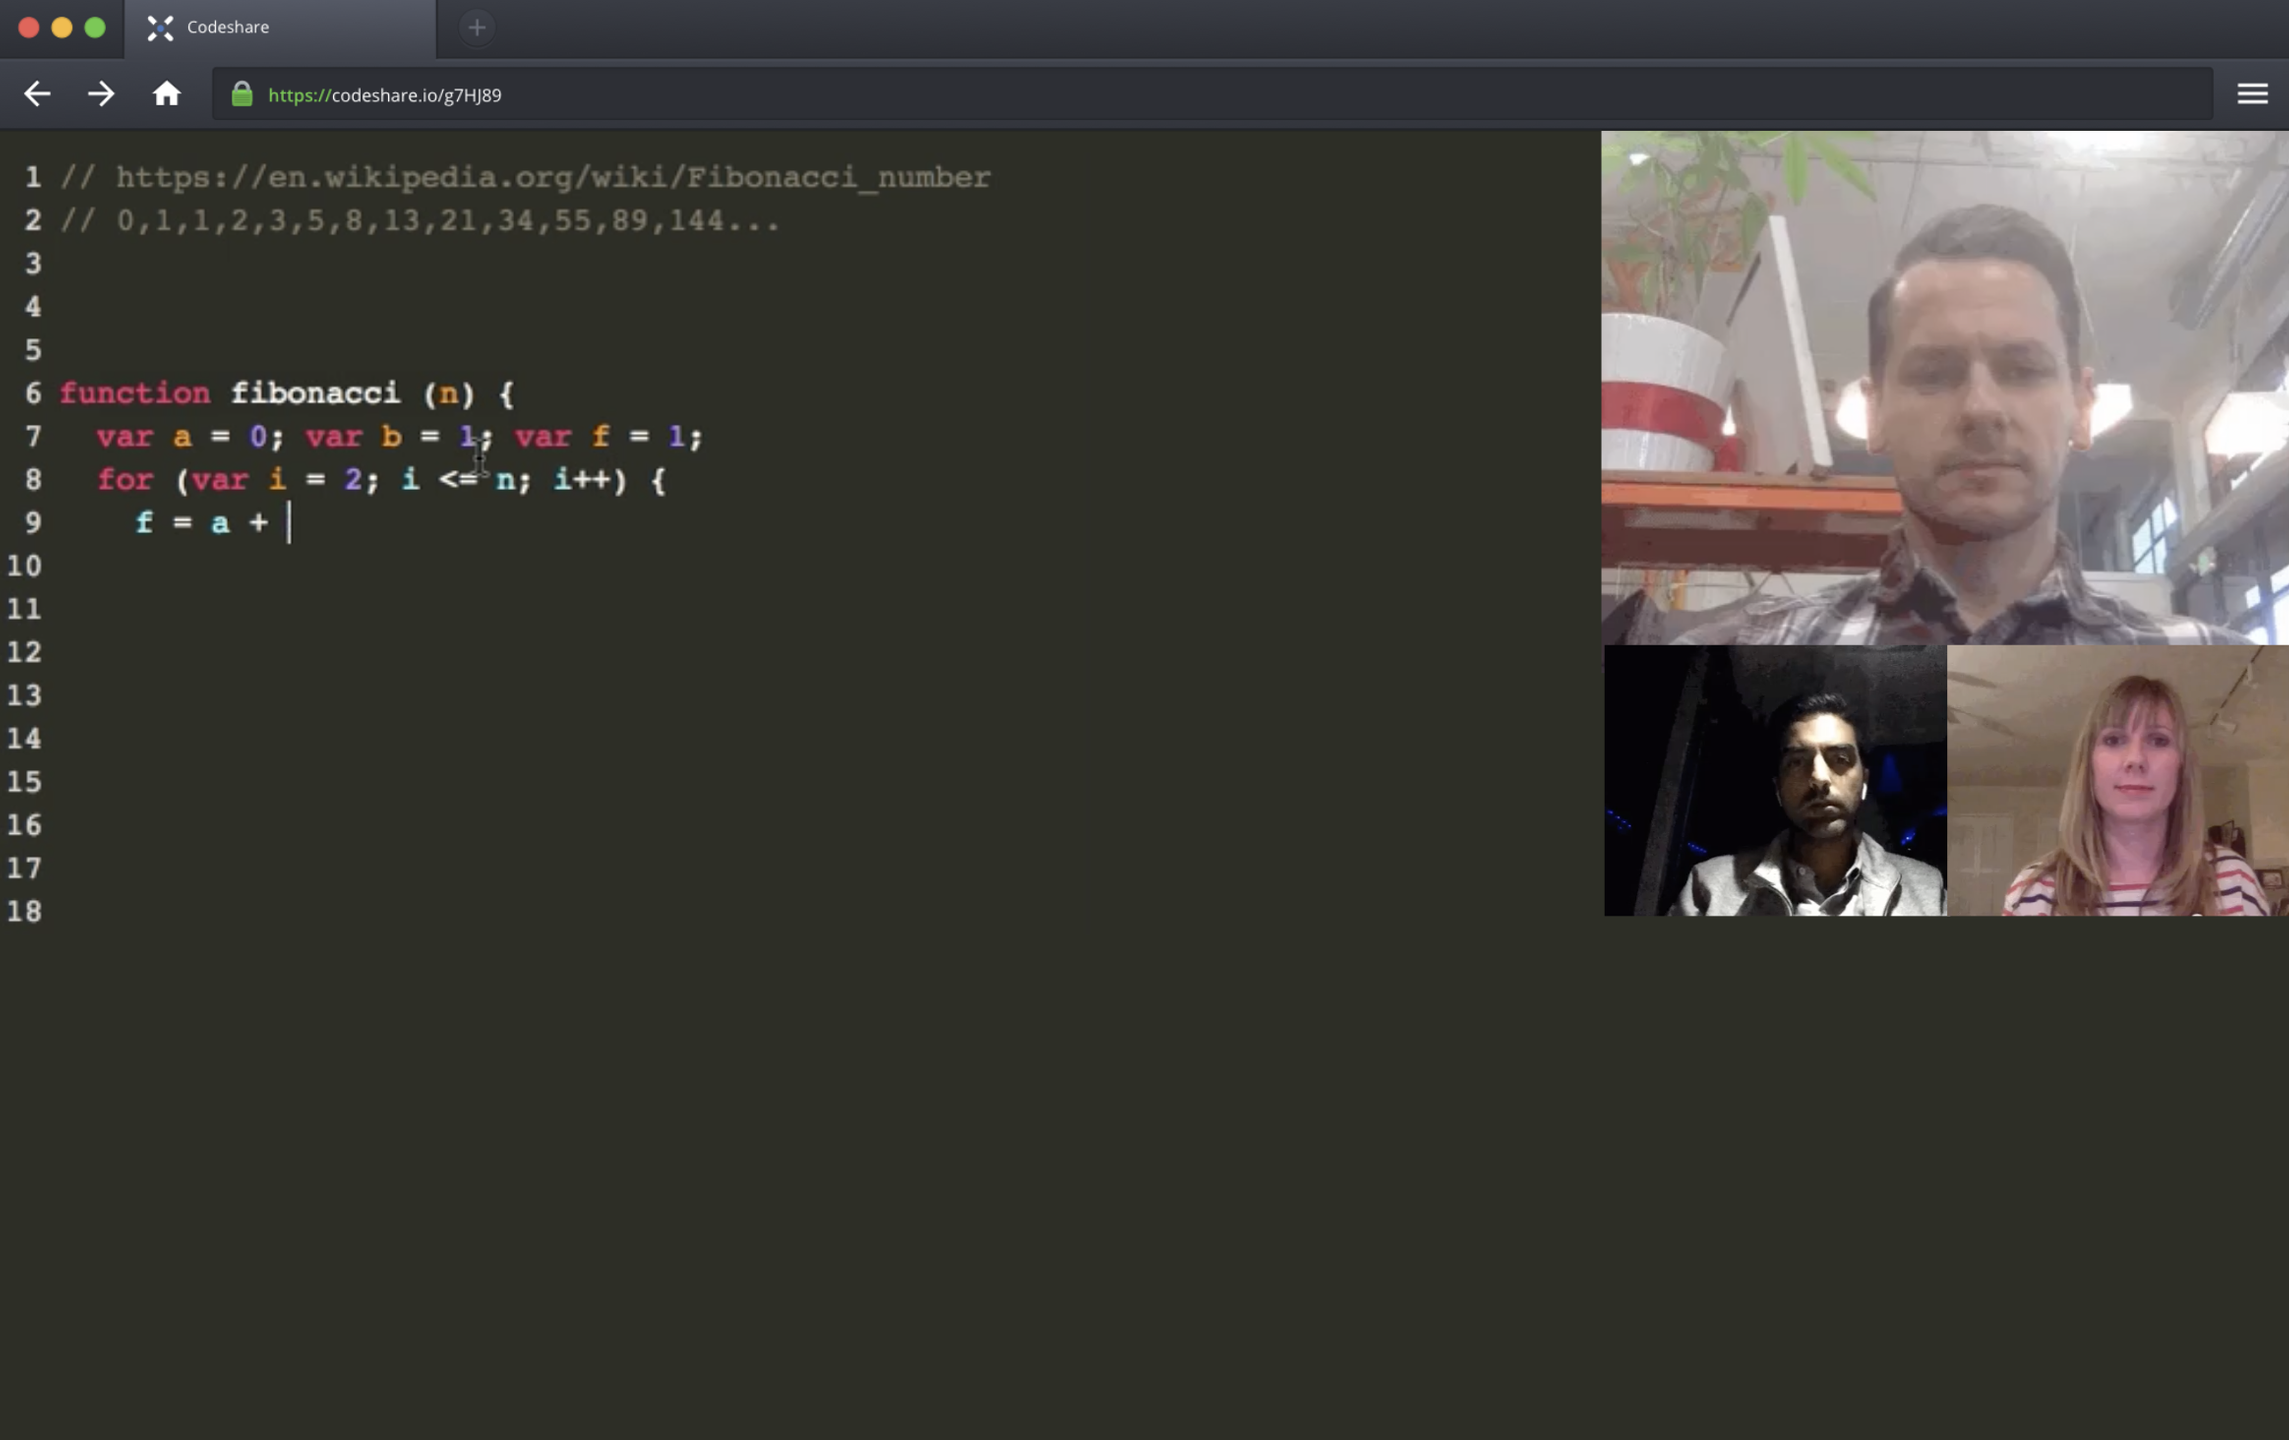Click the for keyword on line 8

(x=125, y=480)
